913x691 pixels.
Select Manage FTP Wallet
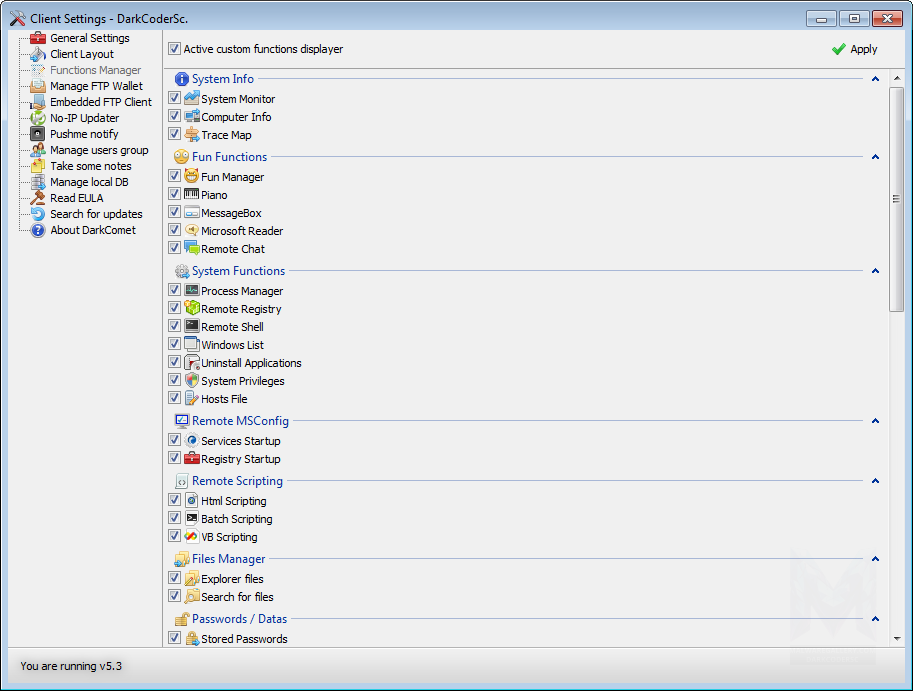click(96, 86)
